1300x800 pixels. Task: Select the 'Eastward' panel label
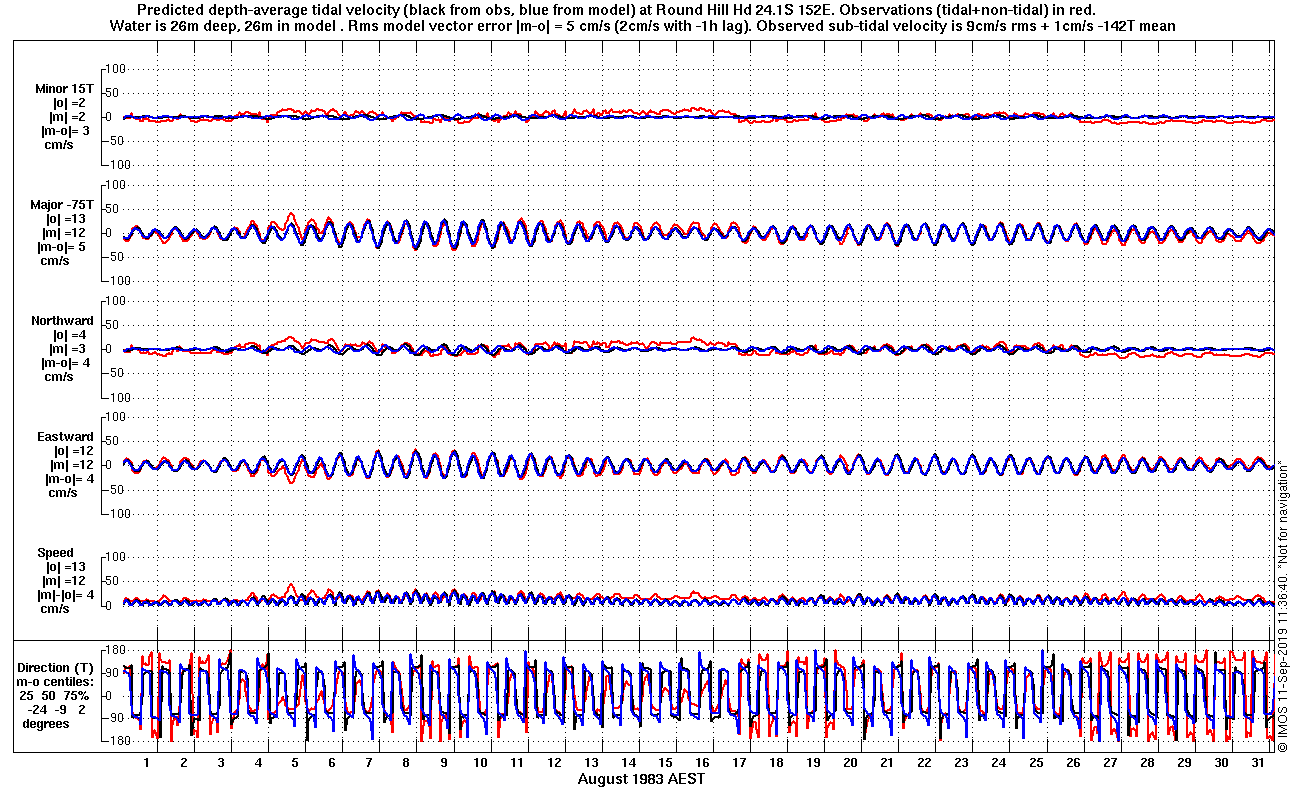[x=65, y=437]
